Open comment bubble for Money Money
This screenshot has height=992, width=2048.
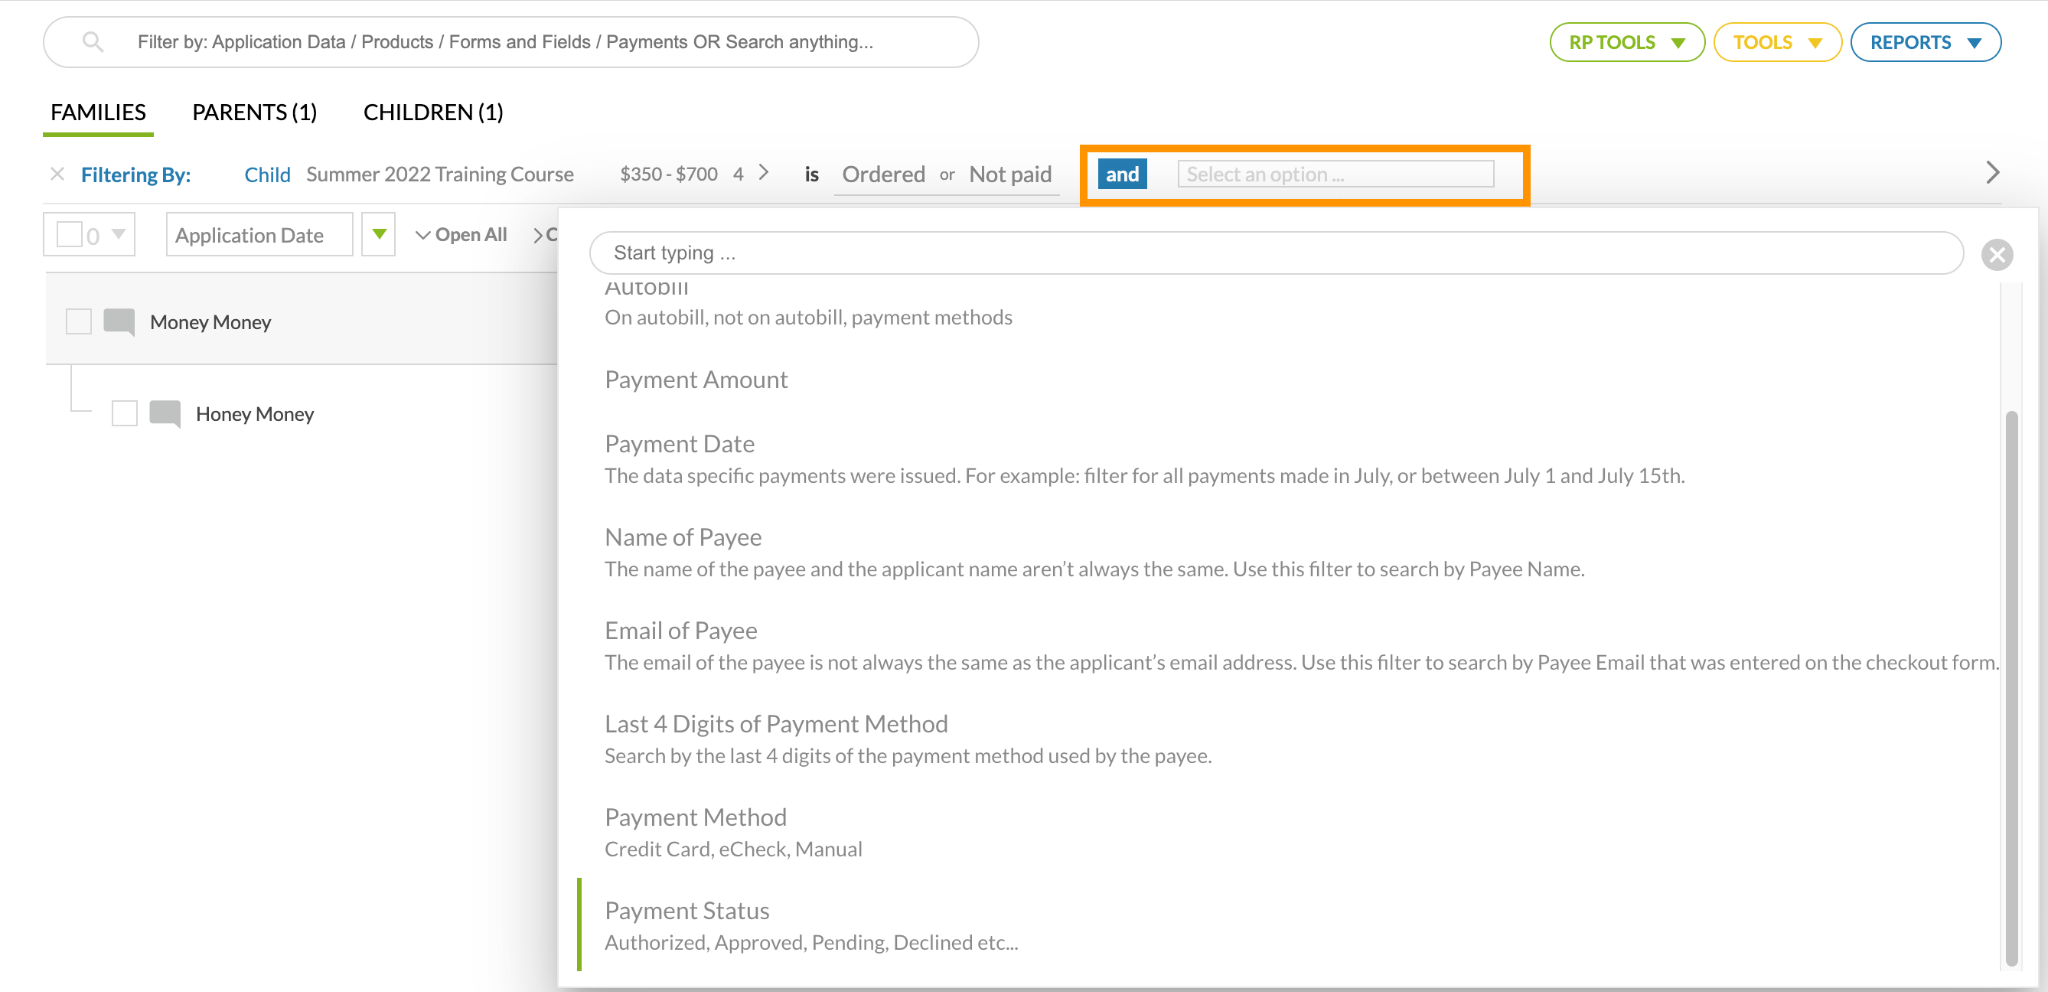119,322
